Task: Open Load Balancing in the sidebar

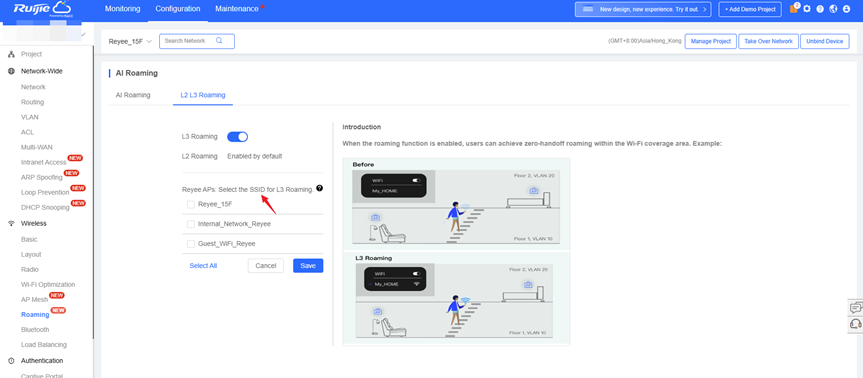Action: tap(43, 345)
